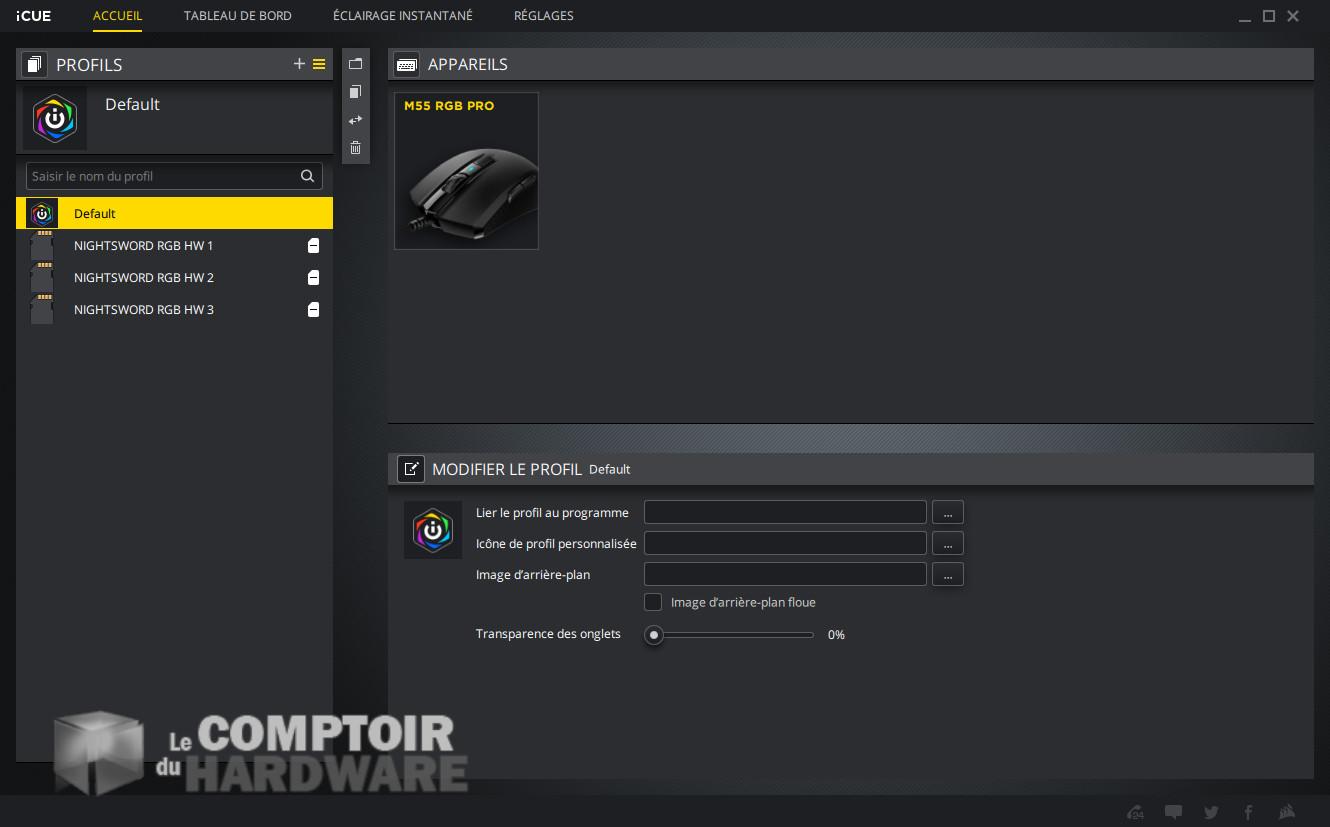
Task: Click the Facebook icon in the footer
Action: click(x=1248, y=812)
